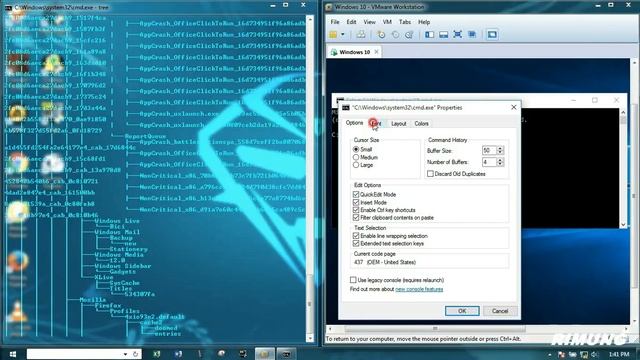The image size is (640, 360).
Task: Click Cancel in the Properties dialog
Action: coord(500,311)
